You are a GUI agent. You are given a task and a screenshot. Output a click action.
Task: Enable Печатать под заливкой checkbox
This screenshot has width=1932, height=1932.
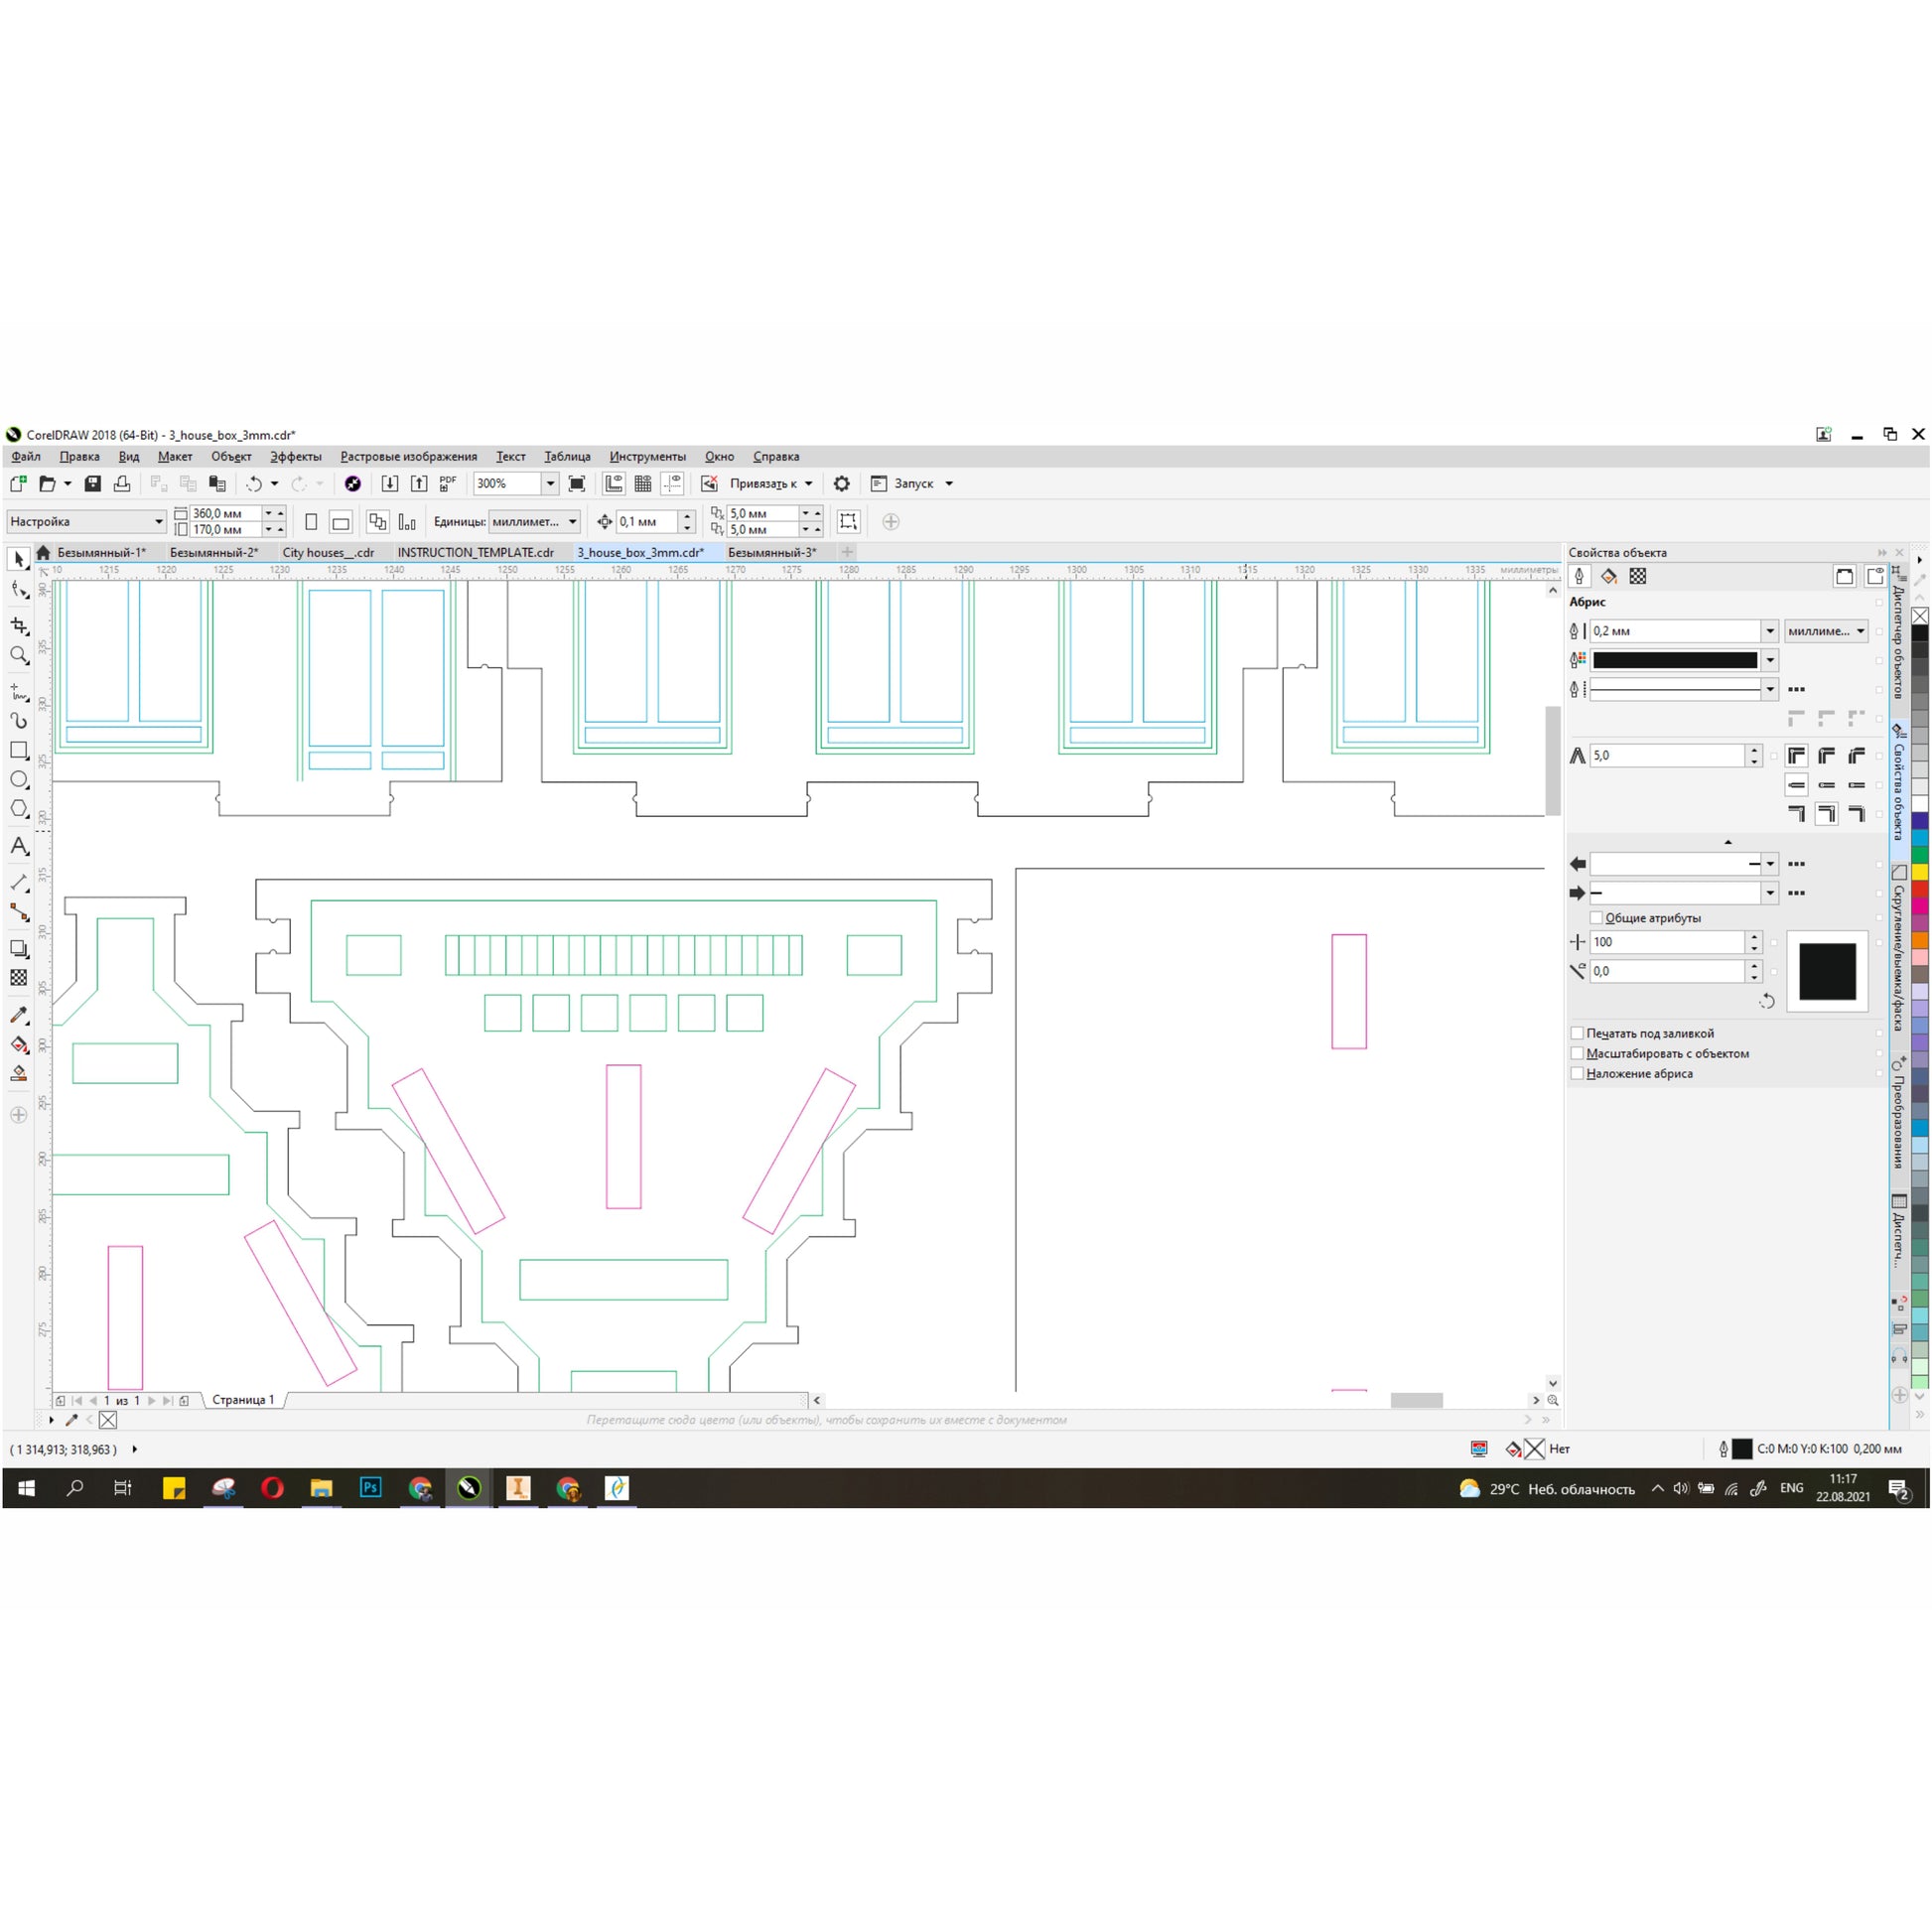1577,1033
